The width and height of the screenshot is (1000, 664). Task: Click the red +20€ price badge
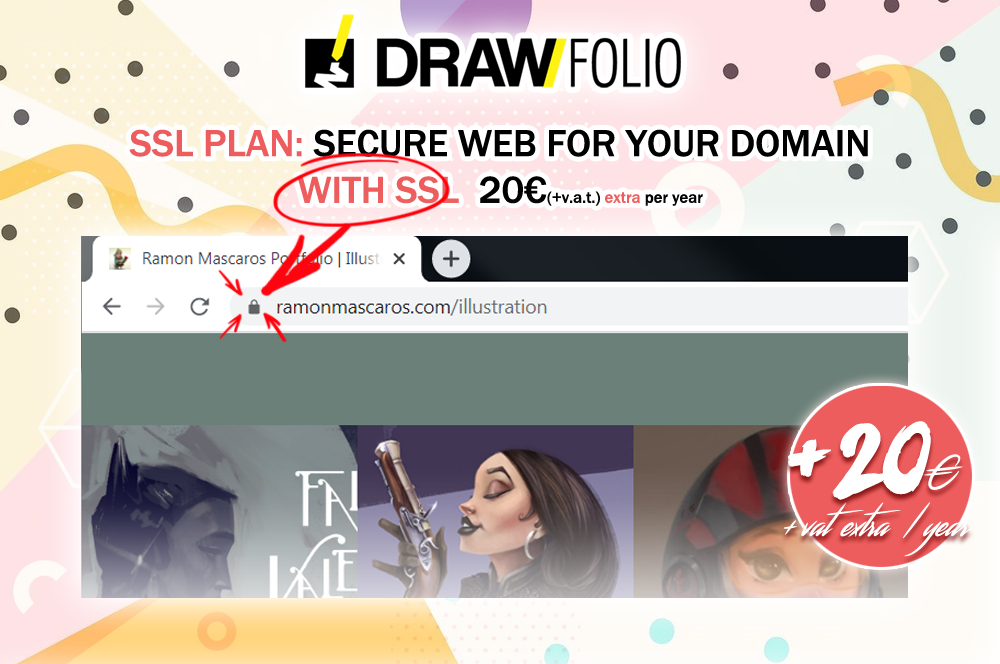[879, 477]
